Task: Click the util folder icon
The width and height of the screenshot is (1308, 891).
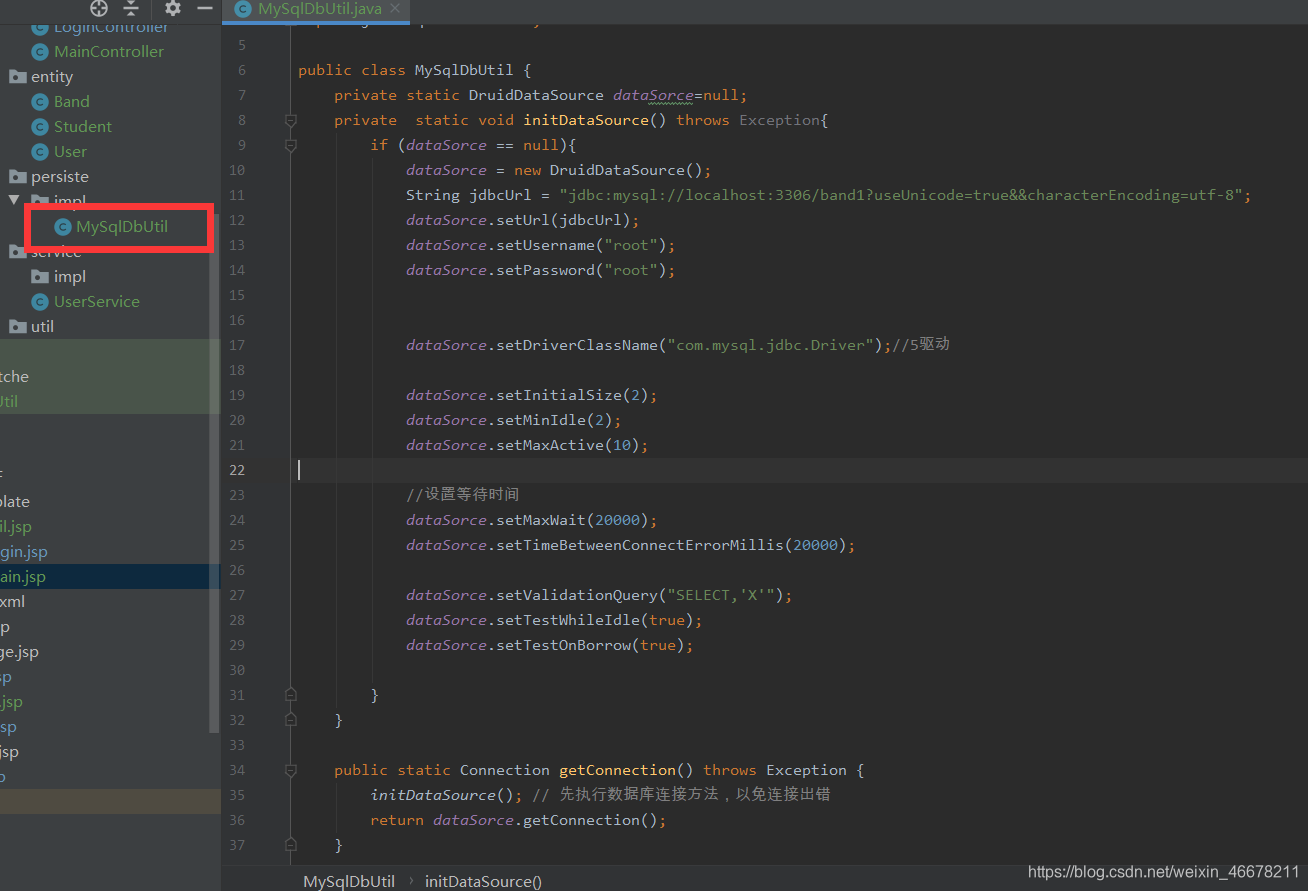Action: pyautogui.click(x=17, y=326)
